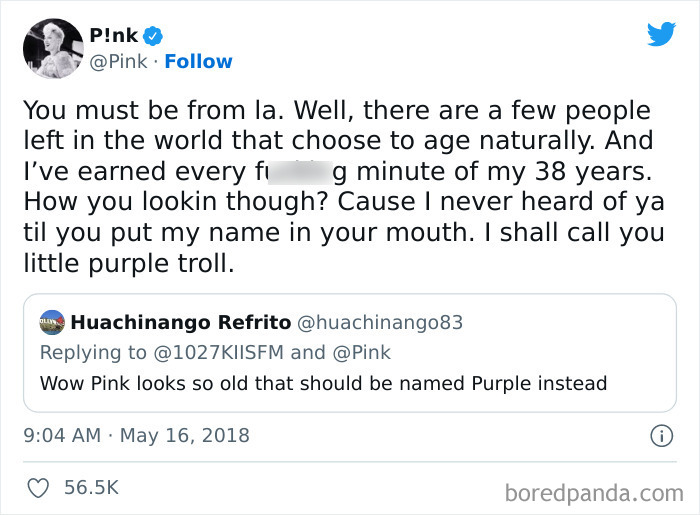Open the P!nk display name

point(115,36)
